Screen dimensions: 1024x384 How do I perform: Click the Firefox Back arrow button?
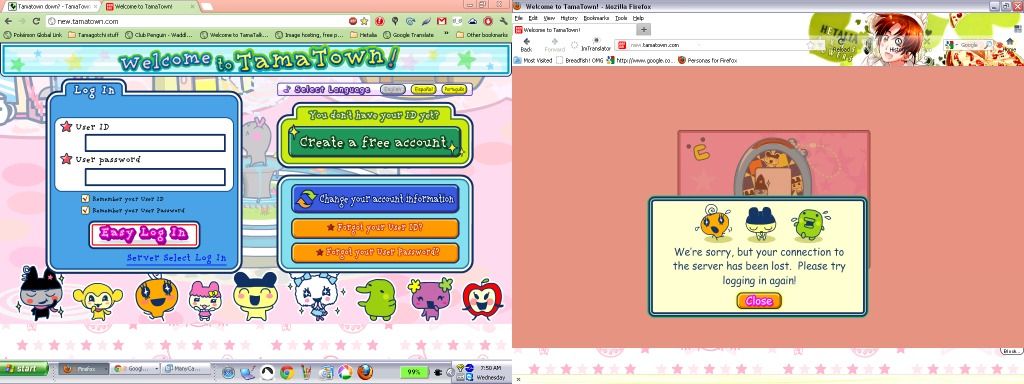pyautogui.click(x=526, y=44)
